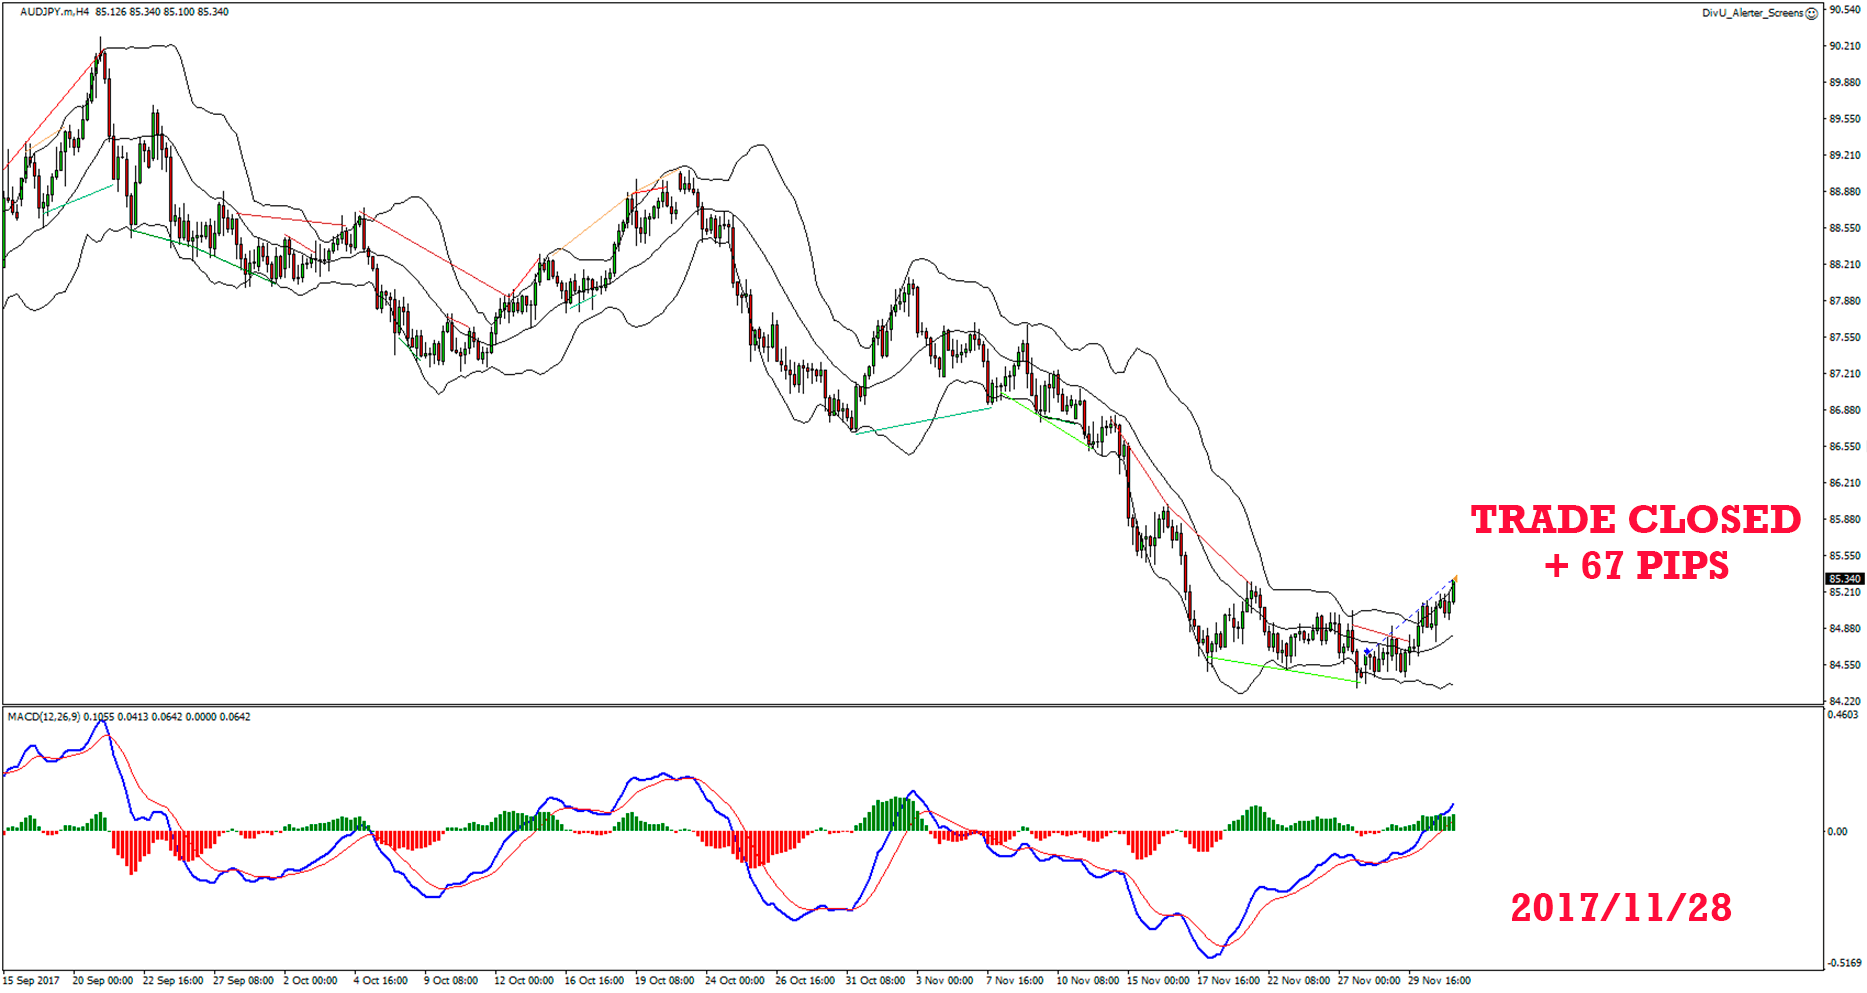The image size is (1867, 993).
Task: Click the DivU_Alerter_Screens expert label
Action: (x=1752, y=14)
